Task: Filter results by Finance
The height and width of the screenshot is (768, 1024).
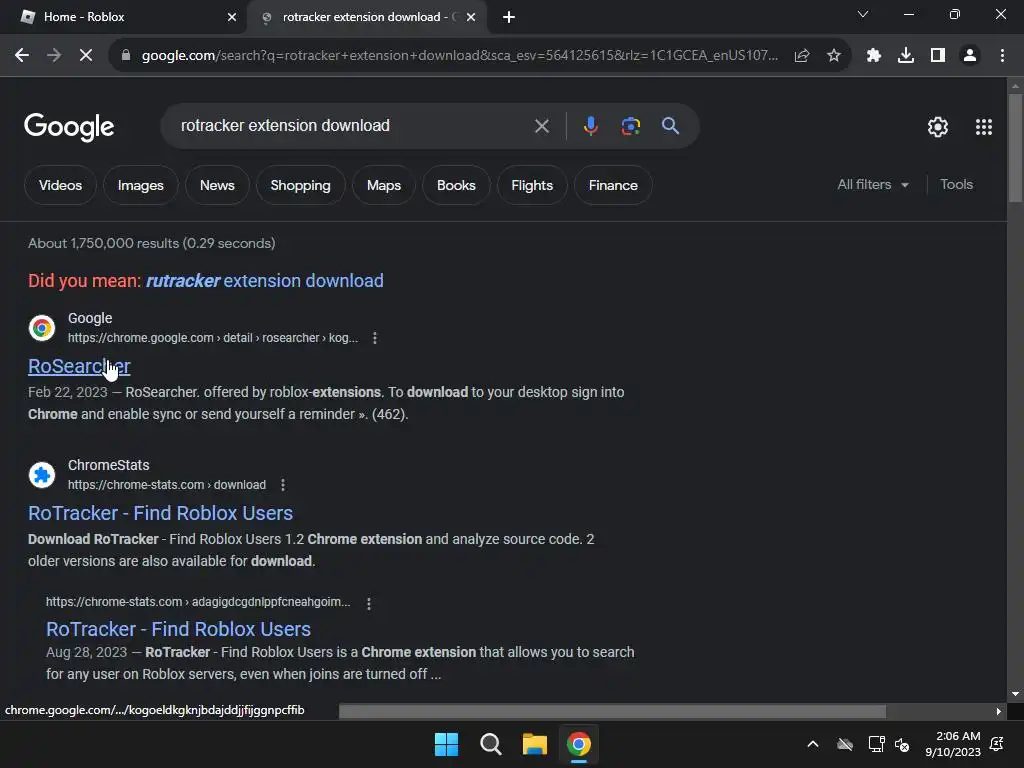Action: click(613, 185)
